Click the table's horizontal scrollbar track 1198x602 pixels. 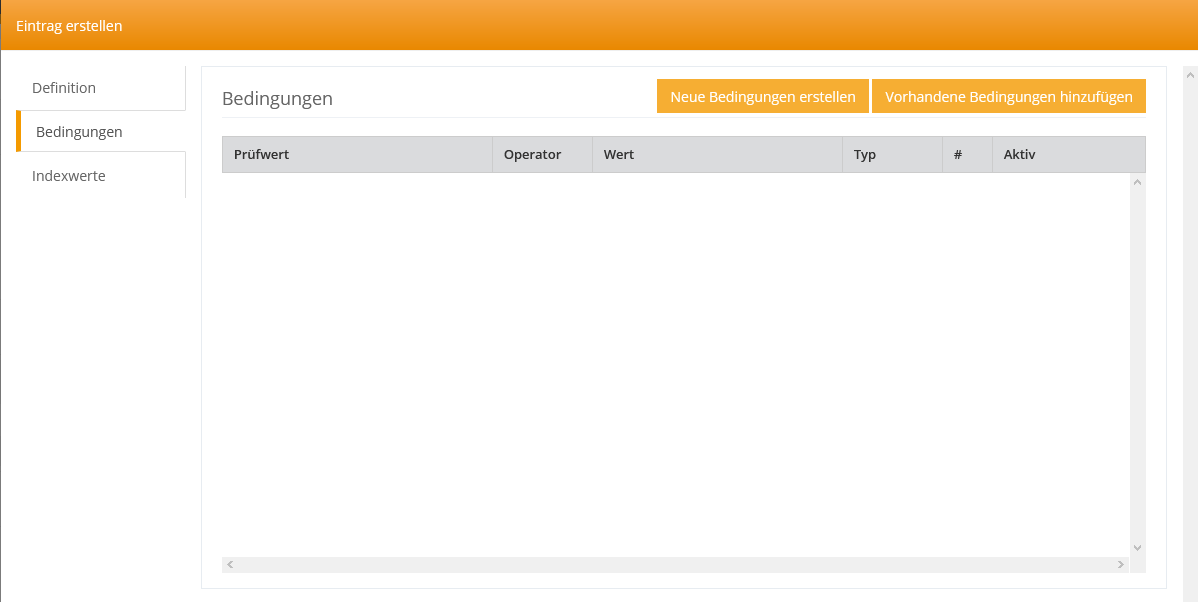675,565
